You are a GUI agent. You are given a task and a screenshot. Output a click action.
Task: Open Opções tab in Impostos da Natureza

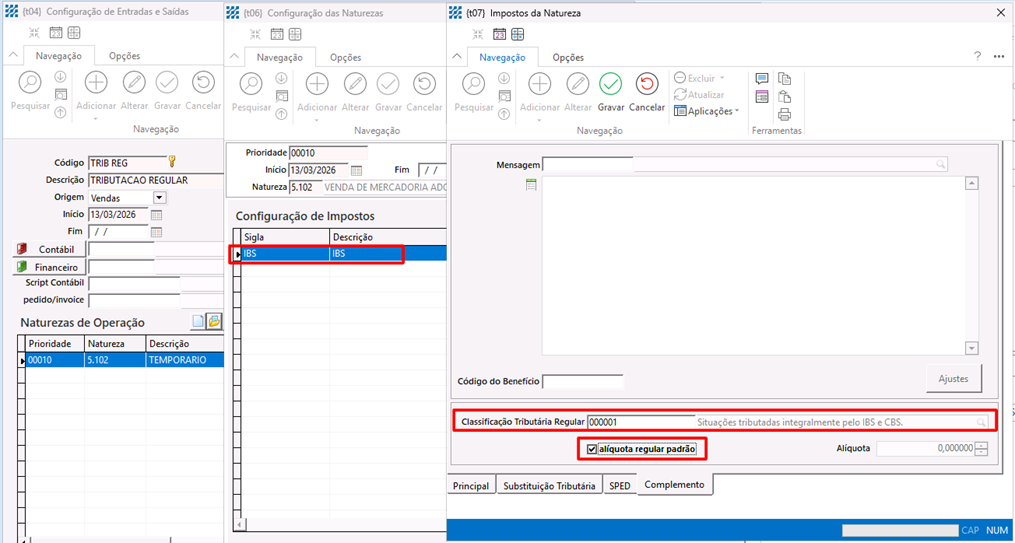click(x=568, y=57)
